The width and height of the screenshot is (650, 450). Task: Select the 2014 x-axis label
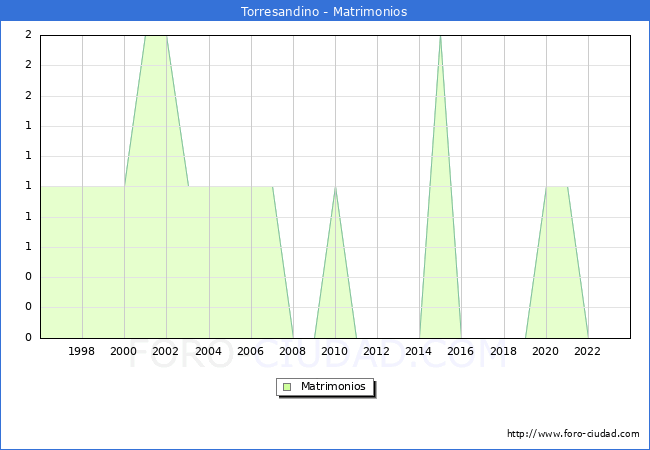pyautogui.click(x=419, y=351)
